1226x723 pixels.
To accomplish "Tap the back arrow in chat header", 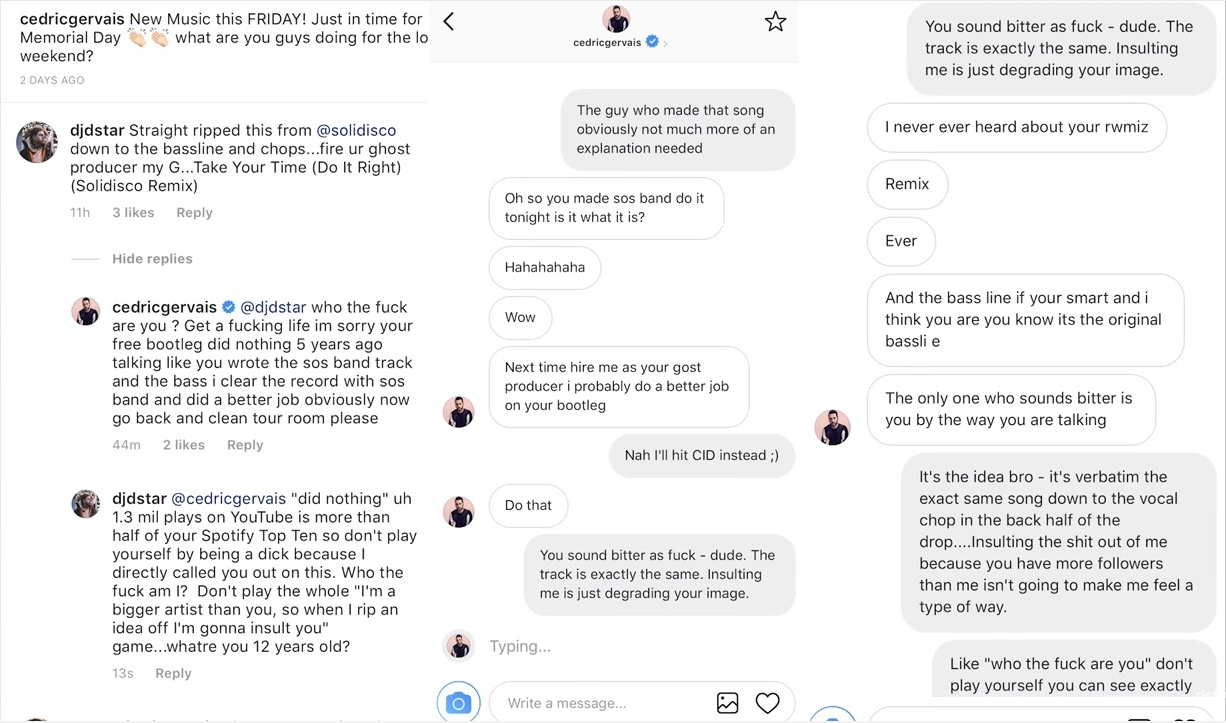I will click(449, 22).
